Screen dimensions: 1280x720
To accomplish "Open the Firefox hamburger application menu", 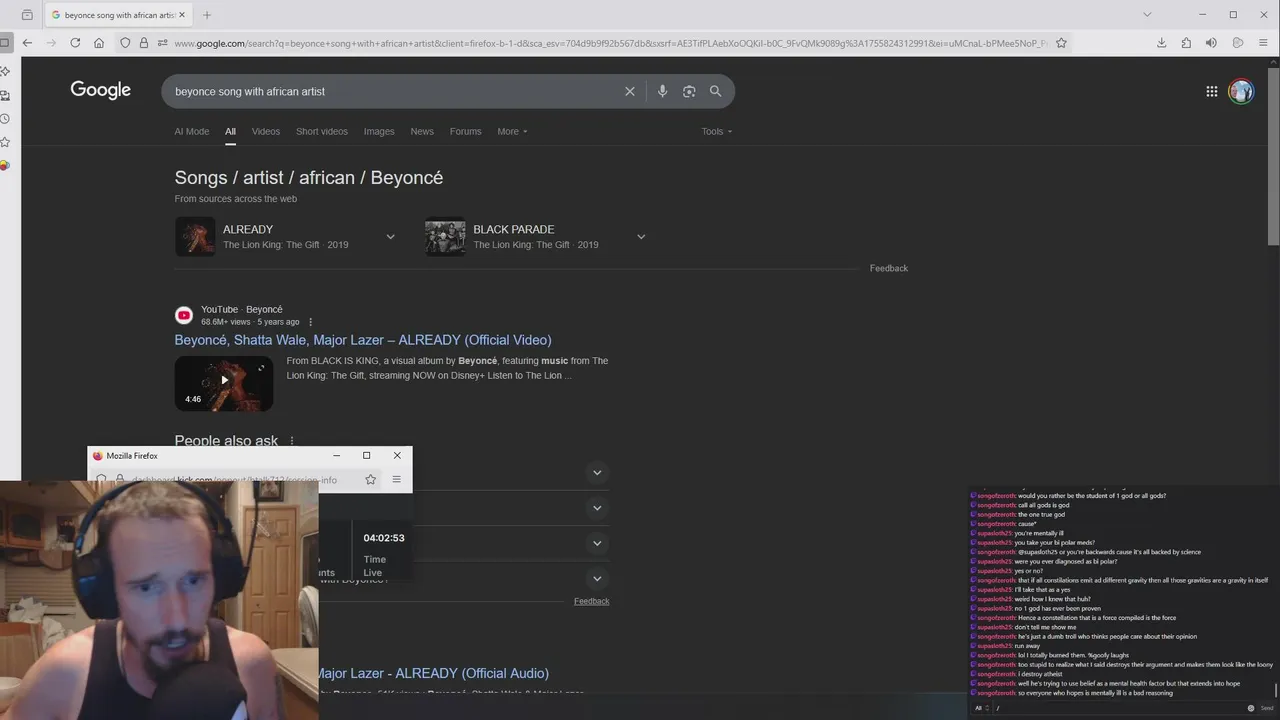I will click(1264, 43).
